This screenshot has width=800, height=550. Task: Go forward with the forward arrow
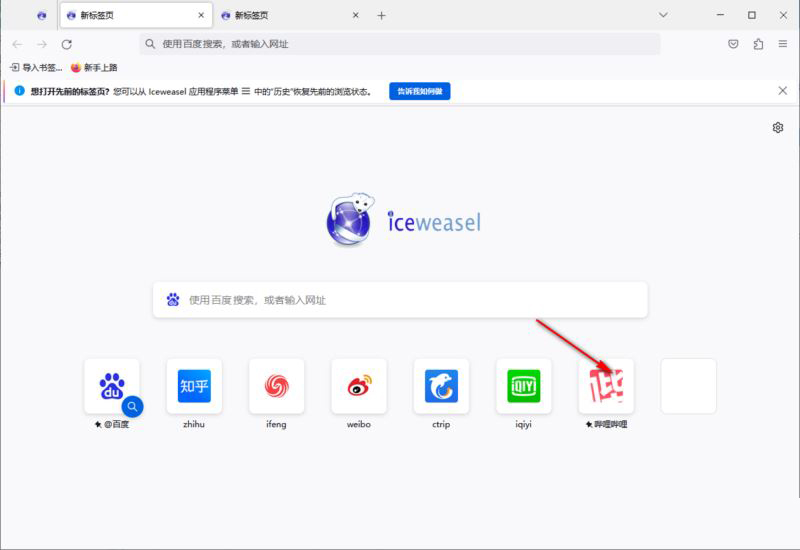[x=42, y=44]
